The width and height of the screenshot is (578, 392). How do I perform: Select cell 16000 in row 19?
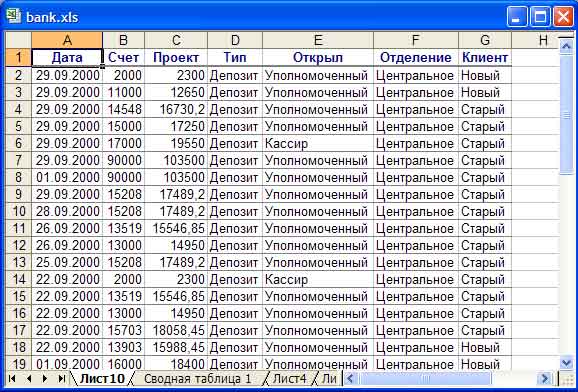[x=123, y=364]
